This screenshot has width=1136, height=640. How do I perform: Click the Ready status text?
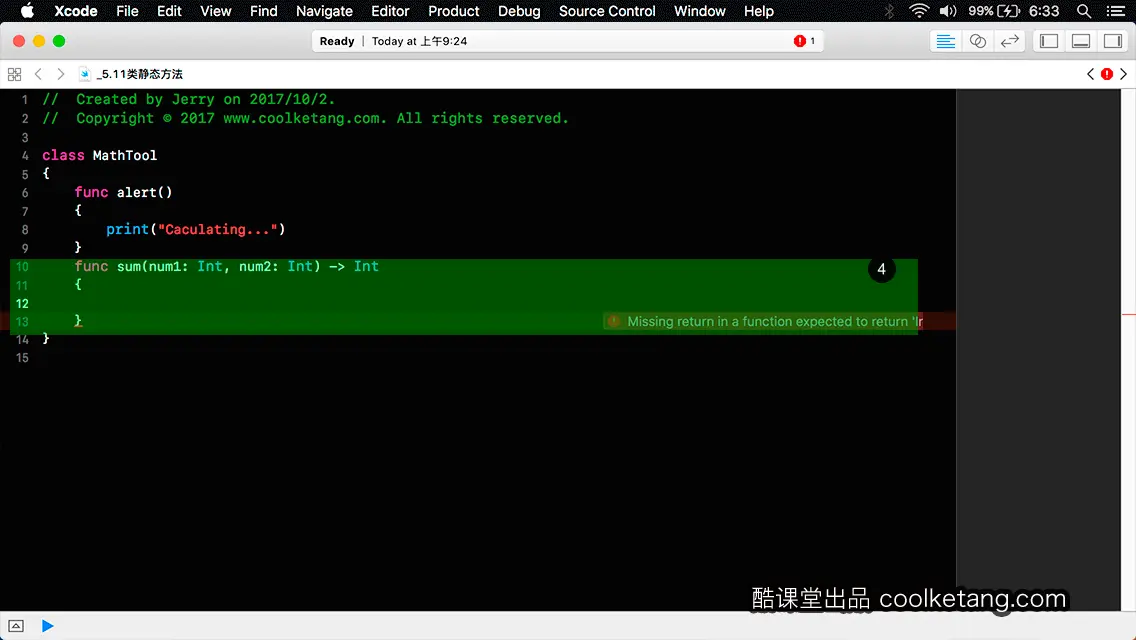point(337,41)
